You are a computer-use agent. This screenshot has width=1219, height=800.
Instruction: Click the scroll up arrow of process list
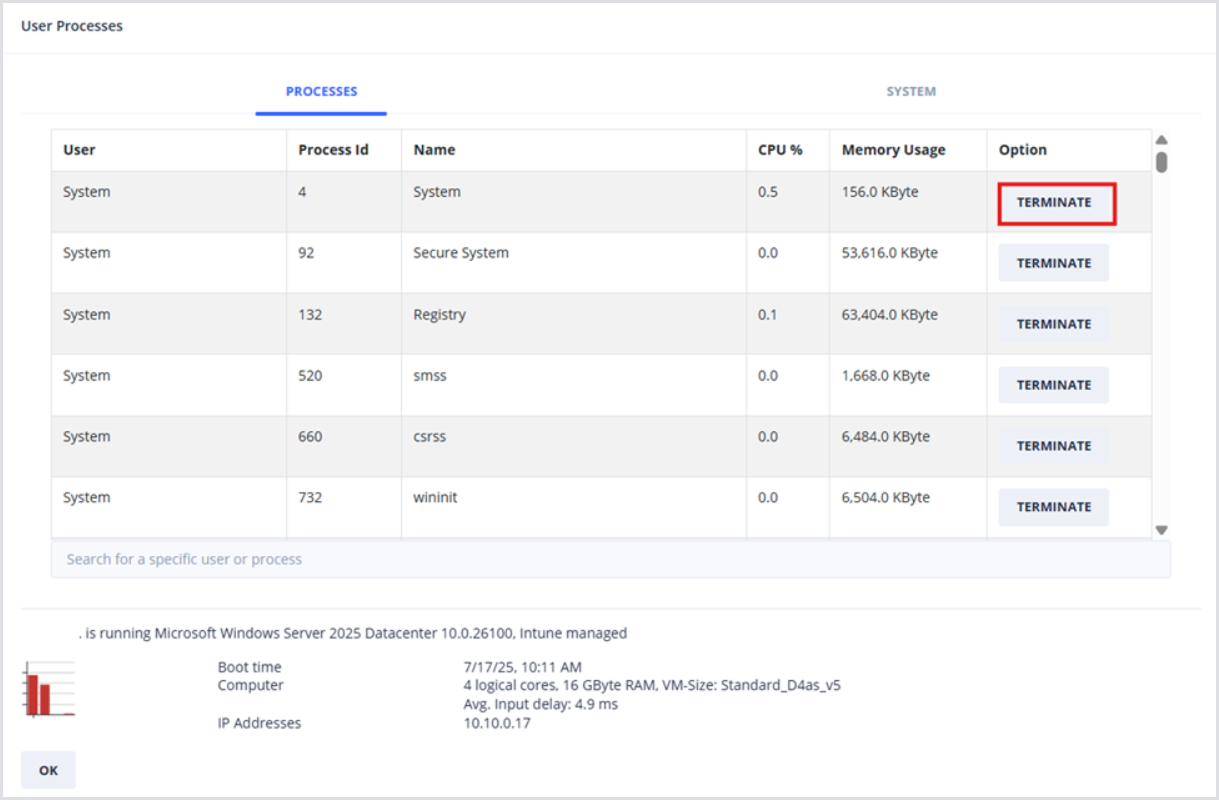[1161, 140]
